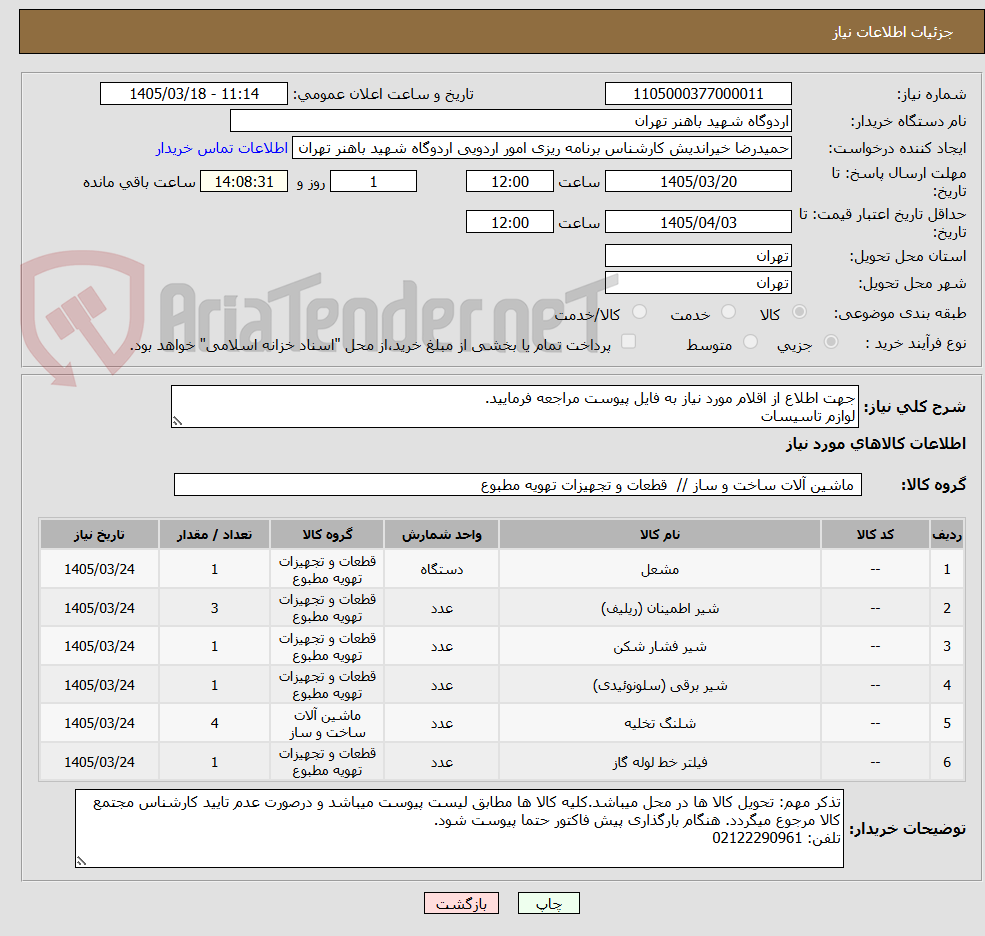Click the price validity date 1405/04/03
The image size is (985, 936).
pyautogui.click(x=698, y=222)
